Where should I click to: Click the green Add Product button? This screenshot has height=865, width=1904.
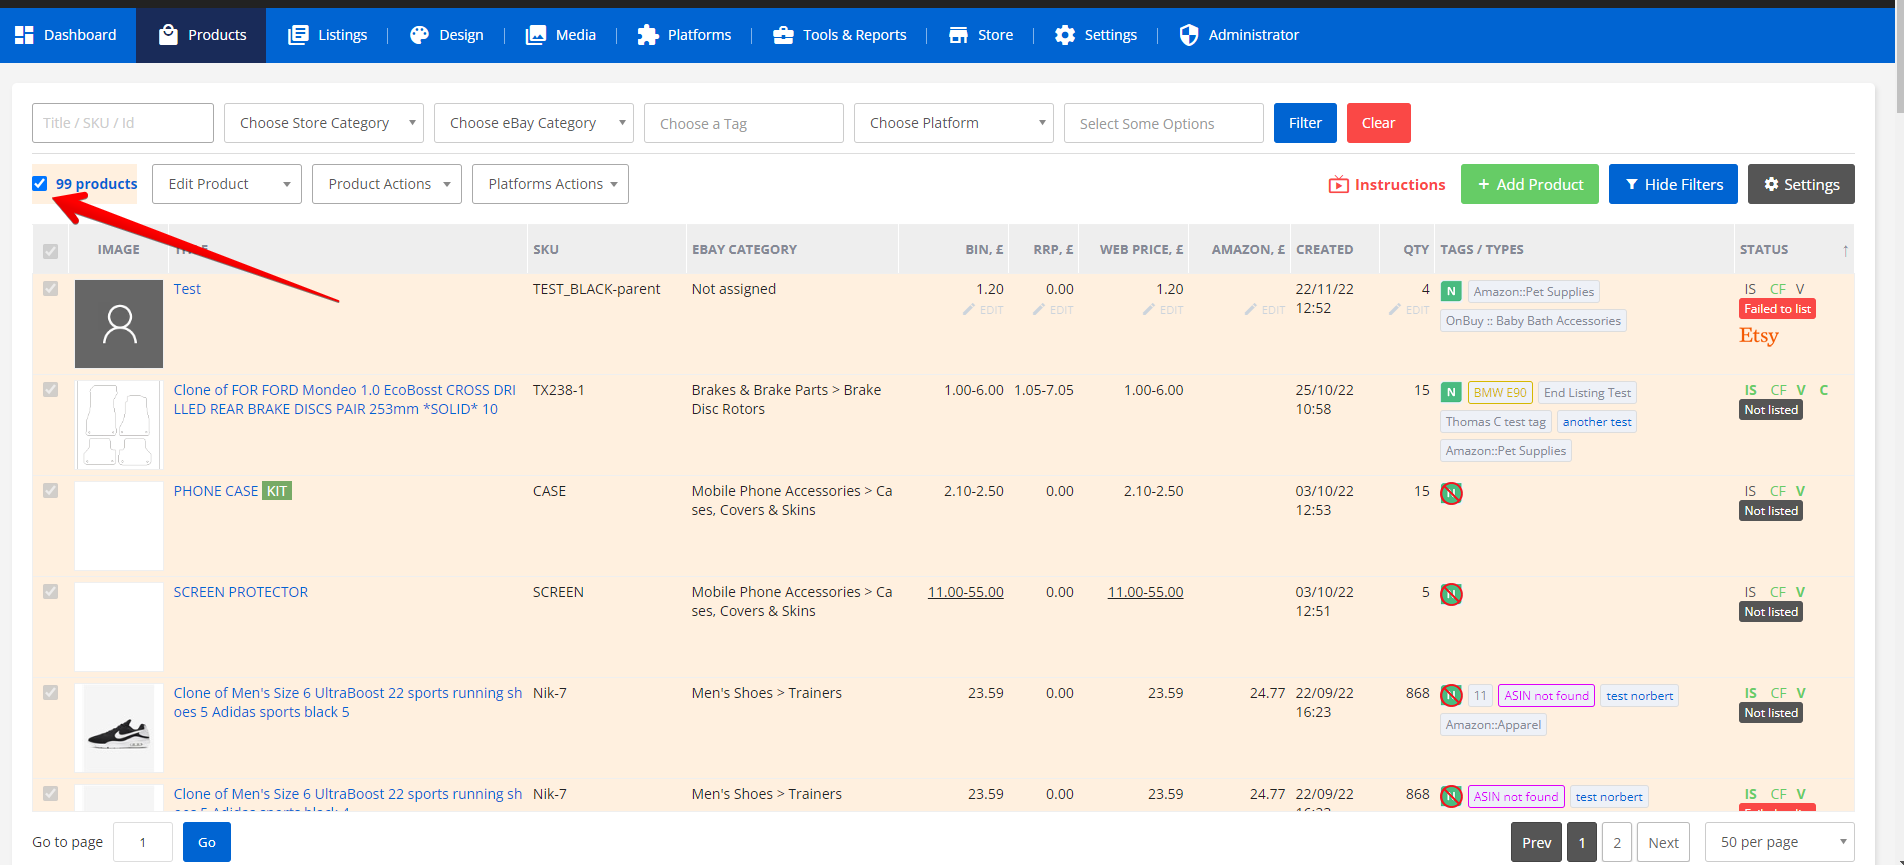[1530, 184]
